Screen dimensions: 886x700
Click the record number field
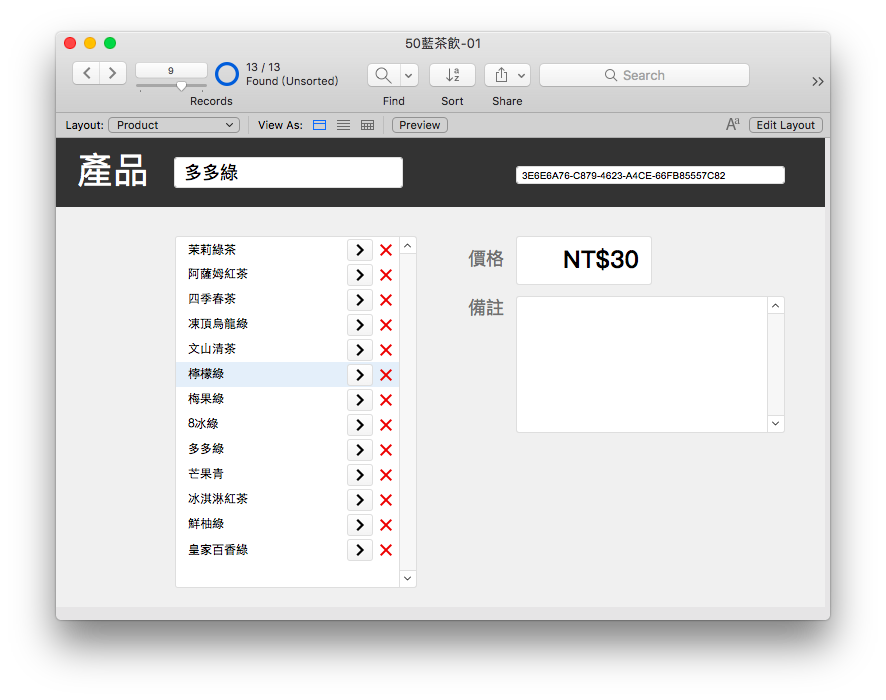tap(171, 71)
